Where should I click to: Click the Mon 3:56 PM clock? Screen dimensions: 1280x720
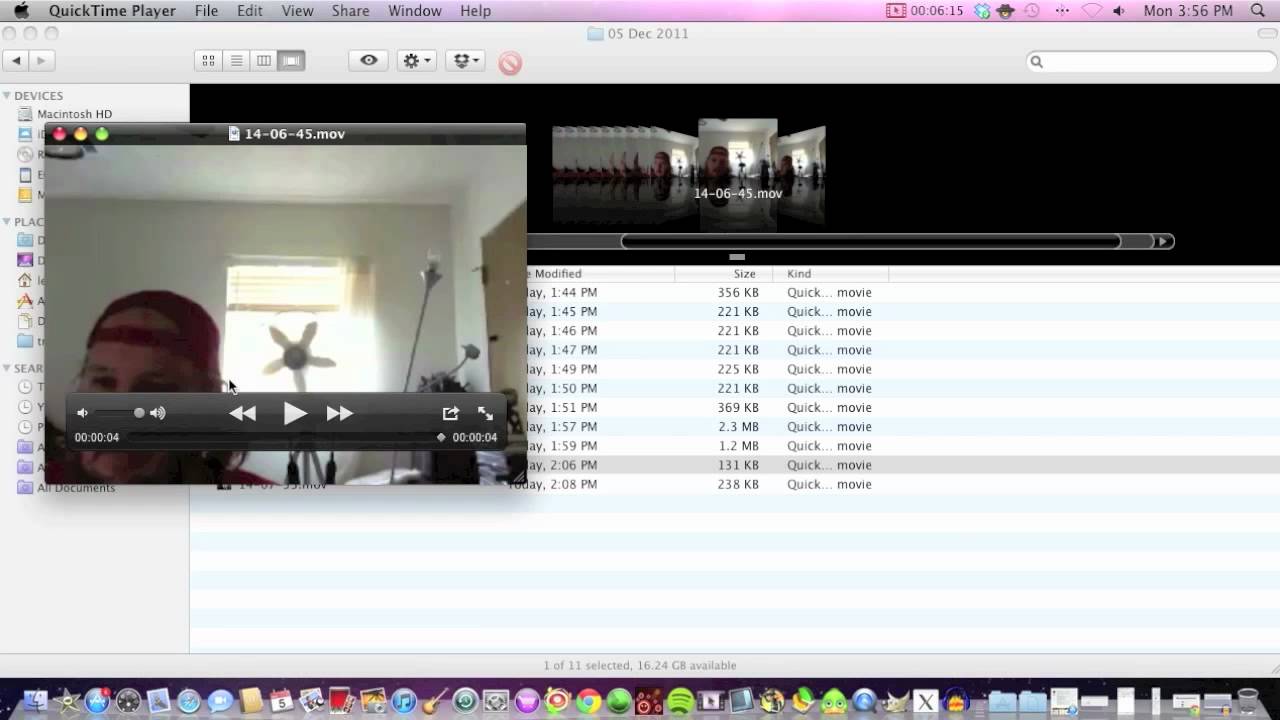[x=1188, y=11]
